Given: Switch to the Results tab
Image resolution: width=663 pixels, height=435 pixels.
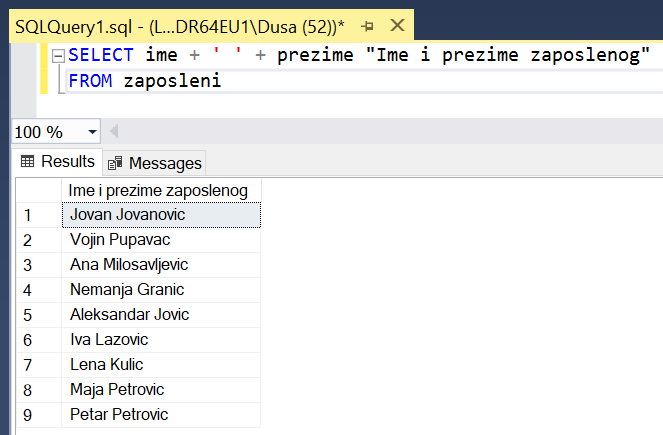Looking at the screenshot, I should pos(58,162).
